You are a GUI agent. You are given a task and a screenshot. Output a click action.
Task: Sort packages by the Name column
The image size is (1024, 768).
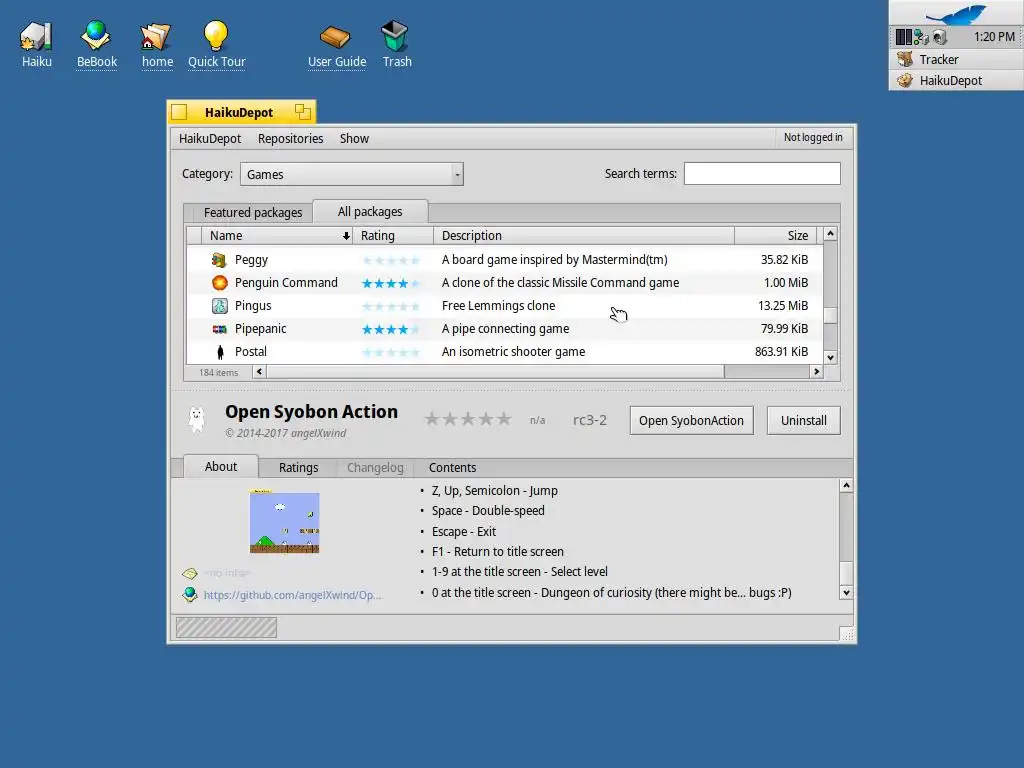277,236
